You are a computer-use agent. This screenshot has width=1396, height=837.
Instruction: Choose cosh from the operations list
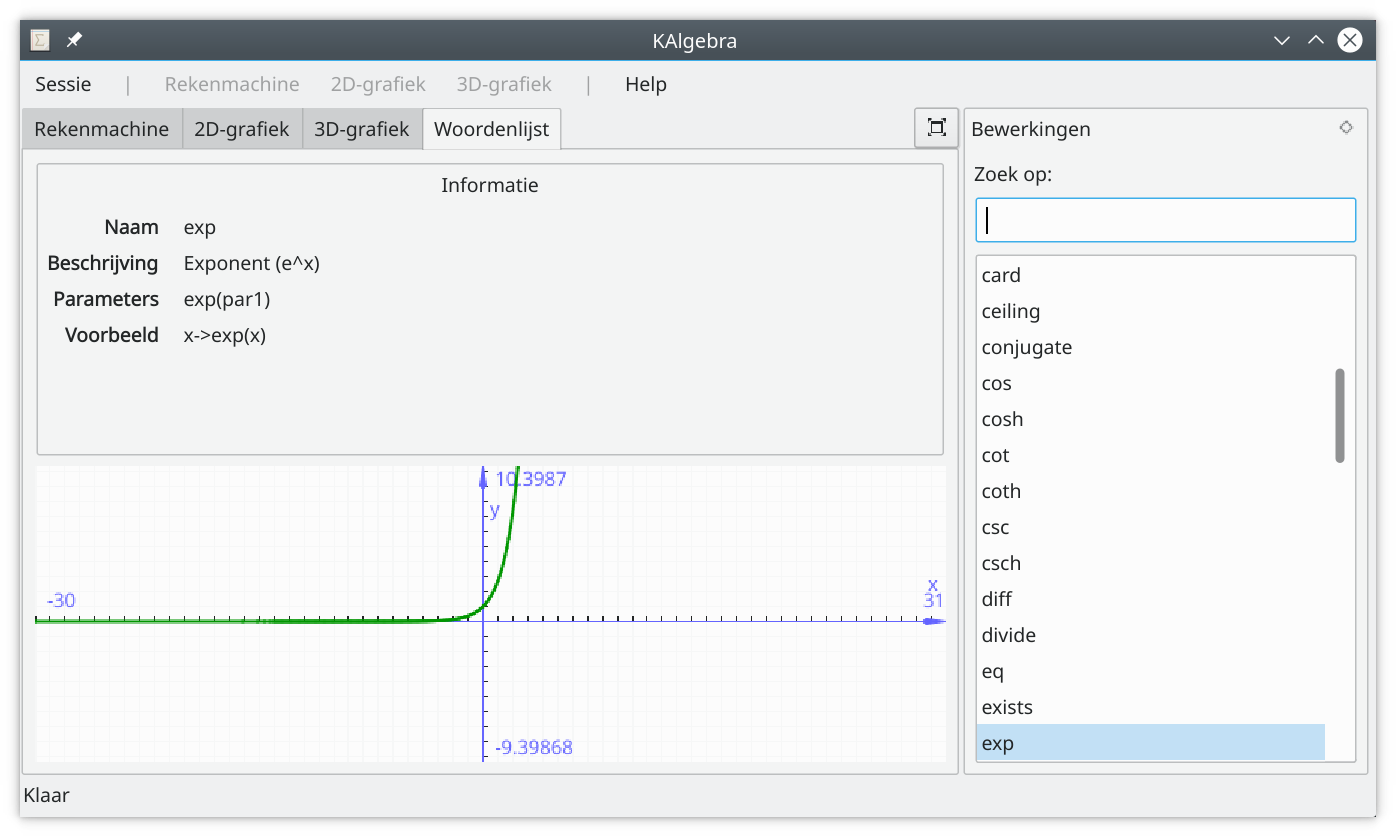coord(1151,419)
